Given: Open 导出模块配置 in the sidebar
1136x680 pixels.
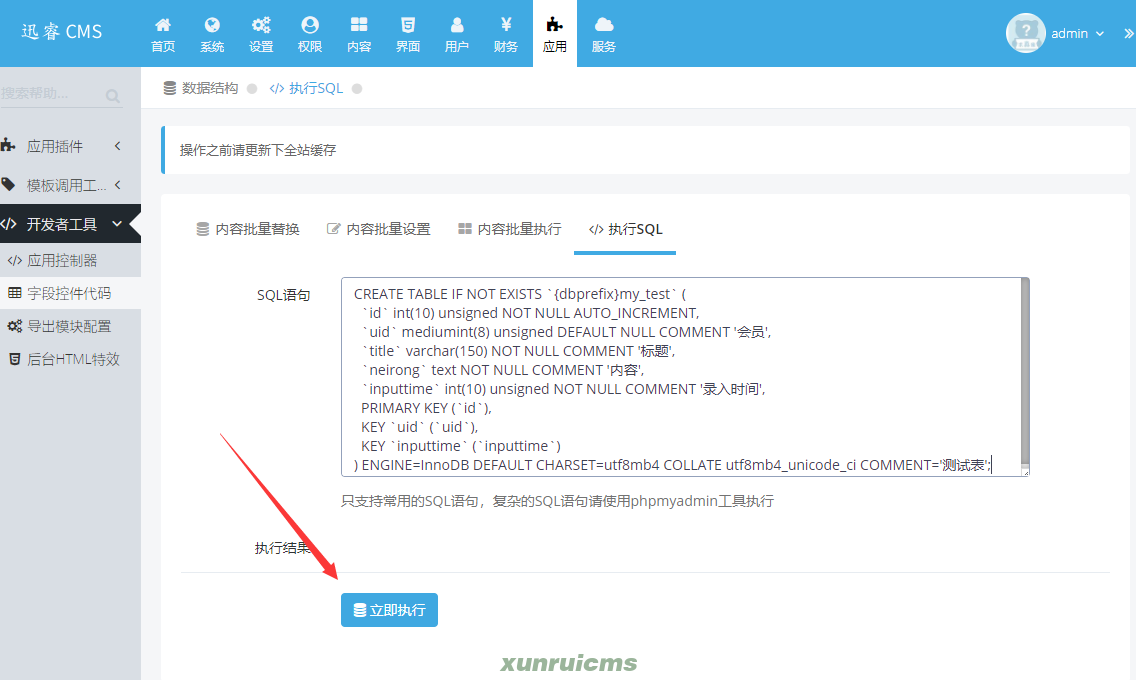Looking at the screenshot, I should click(x=70, y=327).
